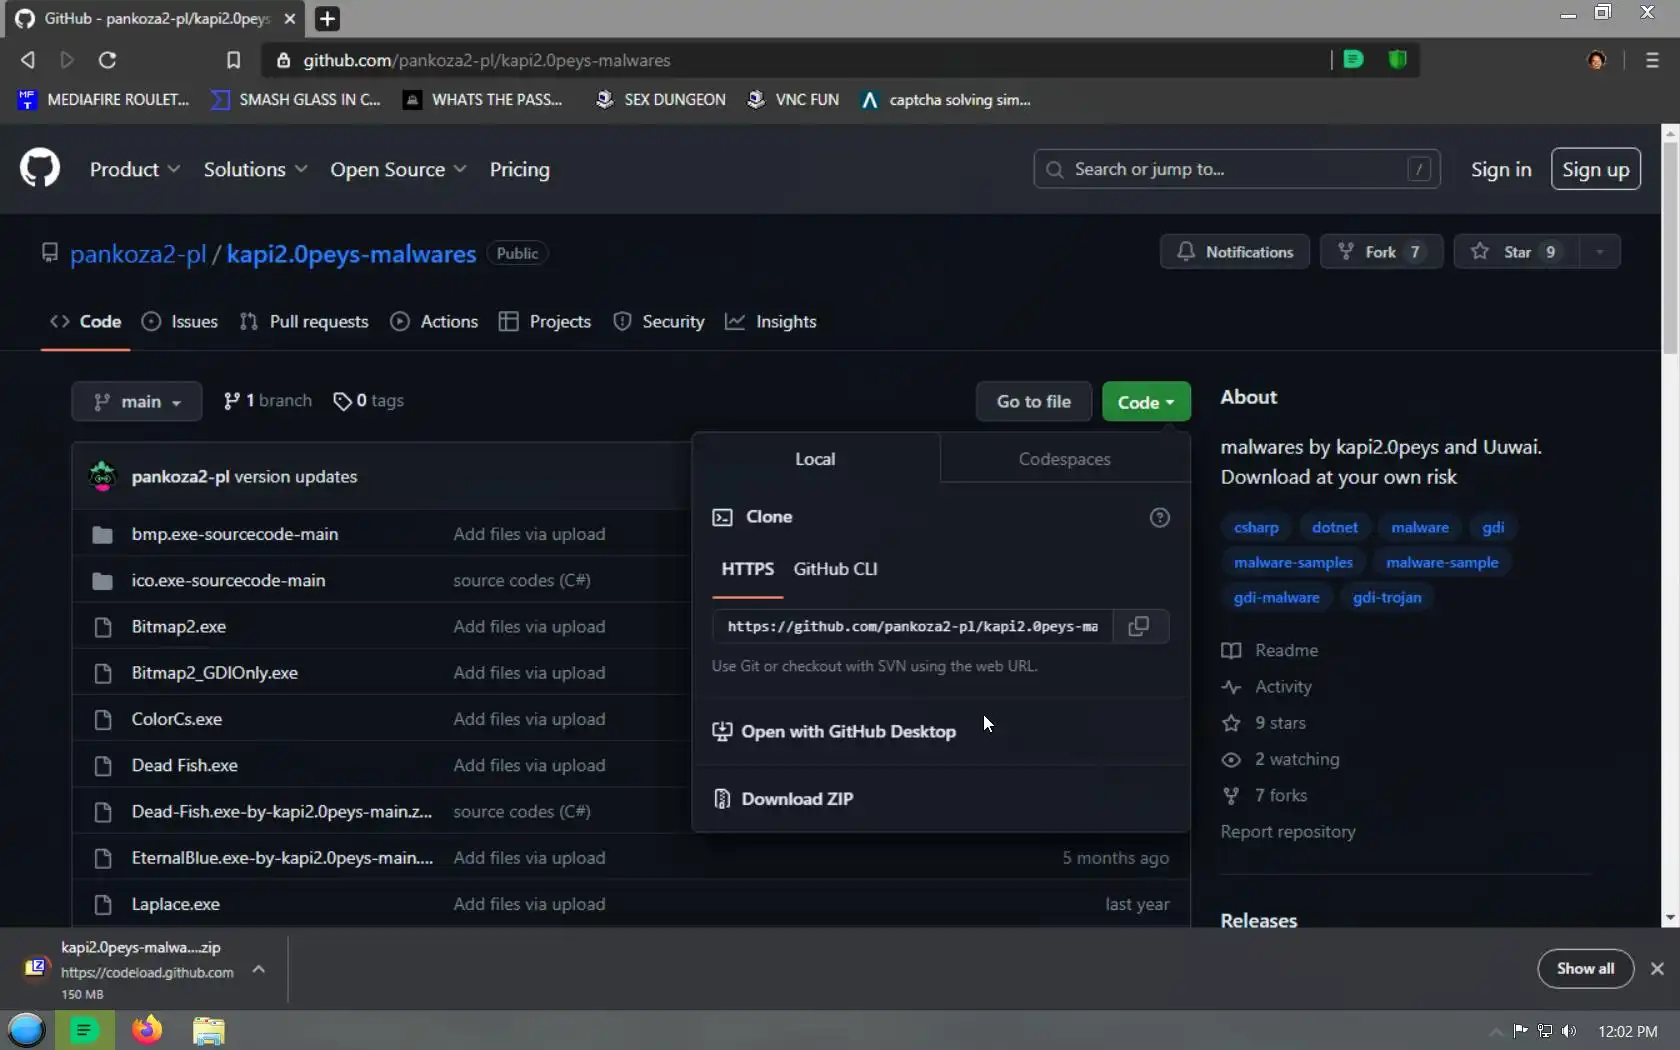Click the Notifications button

pos(1235,252)
